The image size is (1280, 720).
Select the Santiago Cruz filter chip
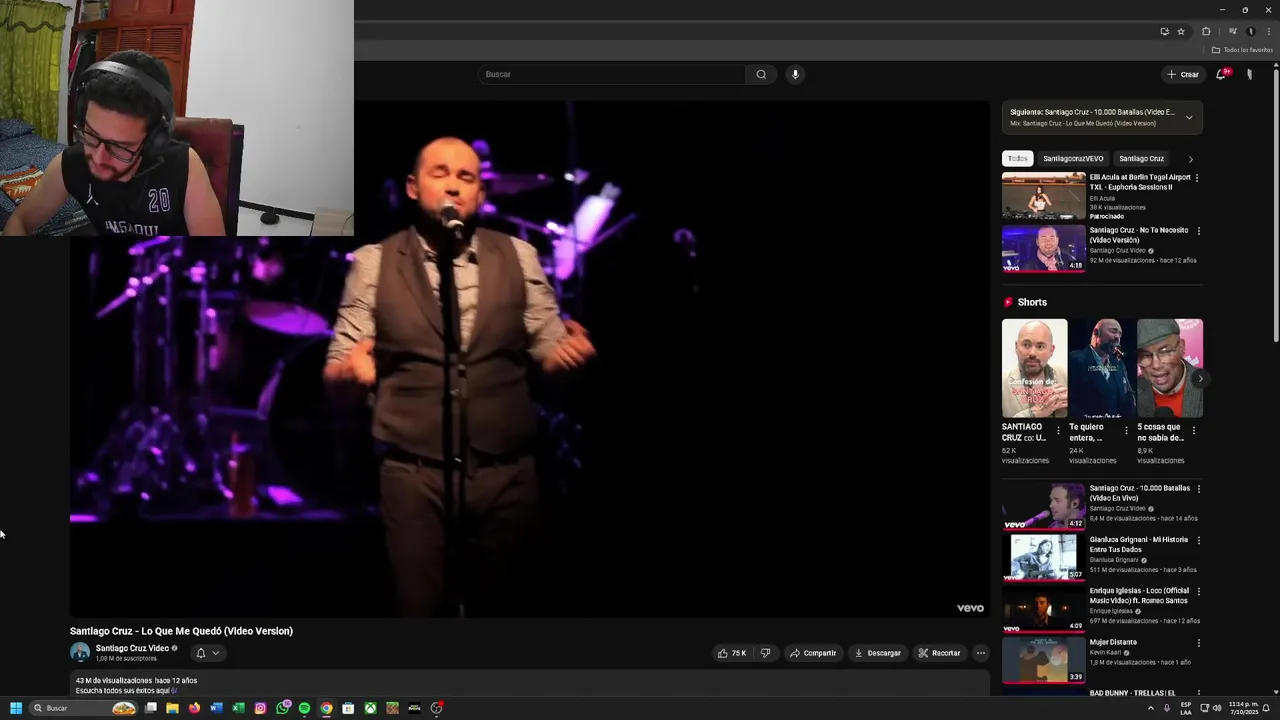point(1141,158)
